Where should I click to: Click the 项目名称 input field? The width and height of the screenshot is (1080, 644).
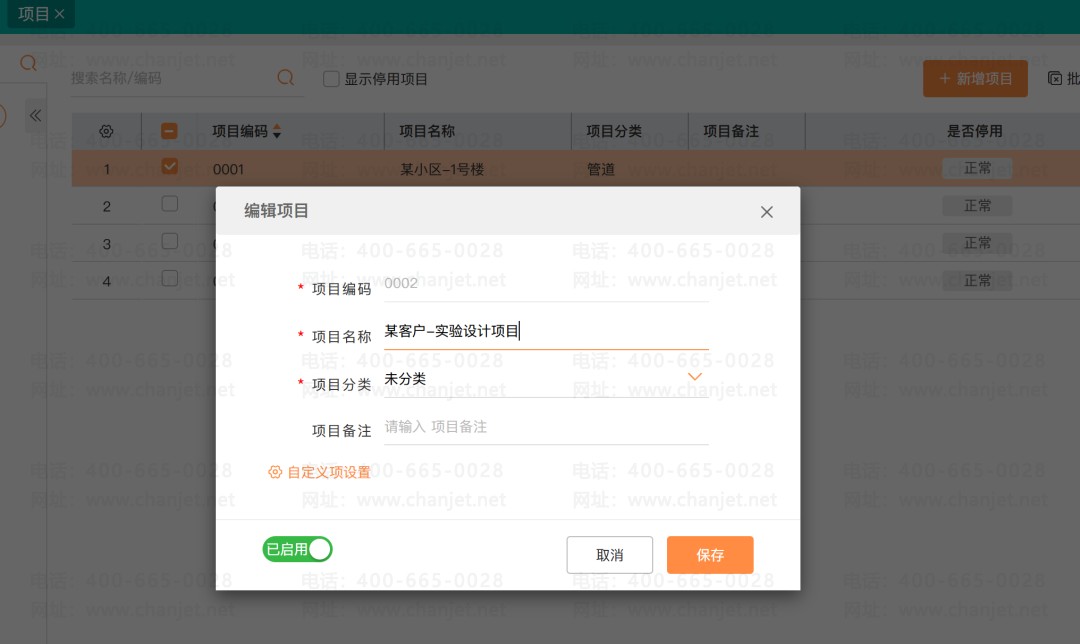point(546,331)
